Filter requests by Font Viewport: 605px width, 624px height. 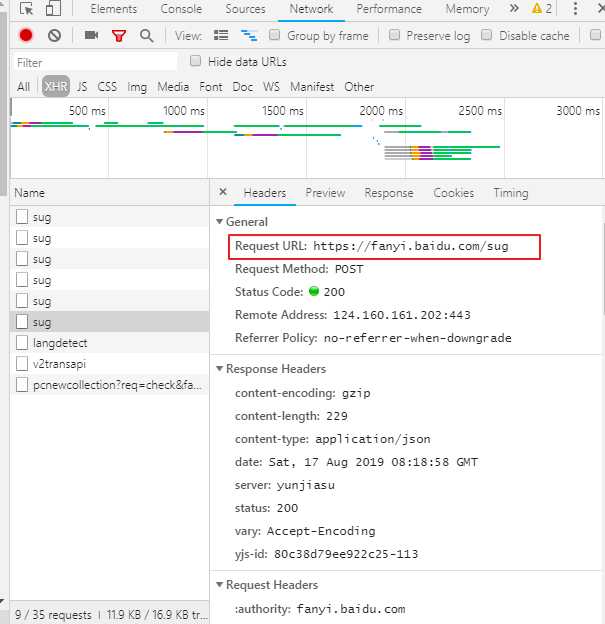click(211, 87)
